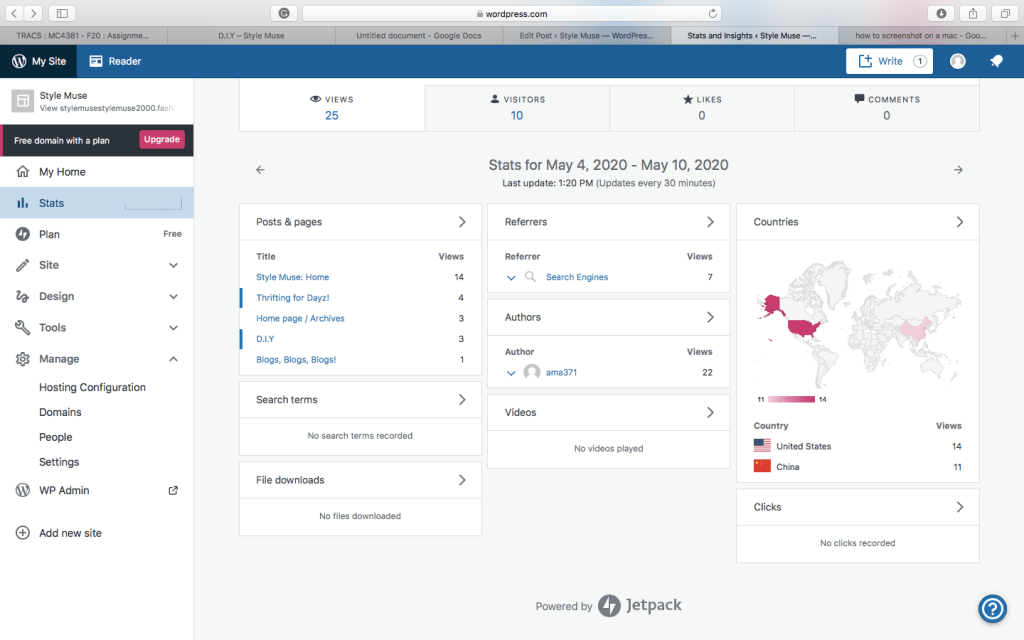Screen dimensions: 1024x640
Task: Switch to the Visitors stats tab
Action: coord(517,107)
